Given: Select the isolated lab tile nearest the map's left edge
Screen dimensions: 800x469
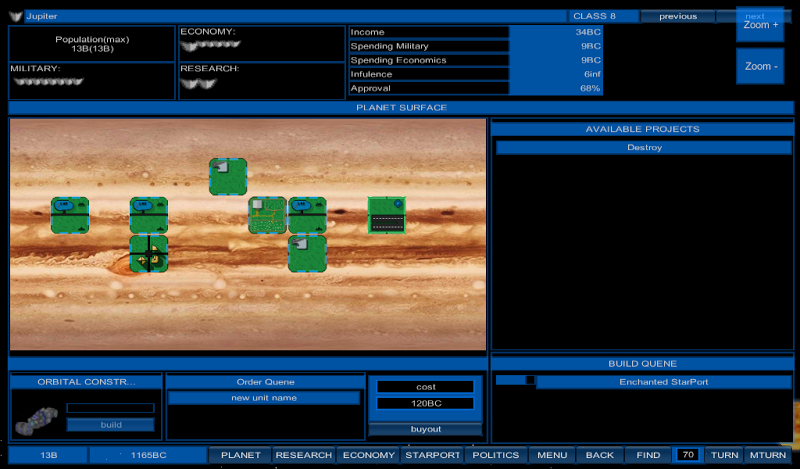Looking at the screenshot, I should tap(70, 215).
